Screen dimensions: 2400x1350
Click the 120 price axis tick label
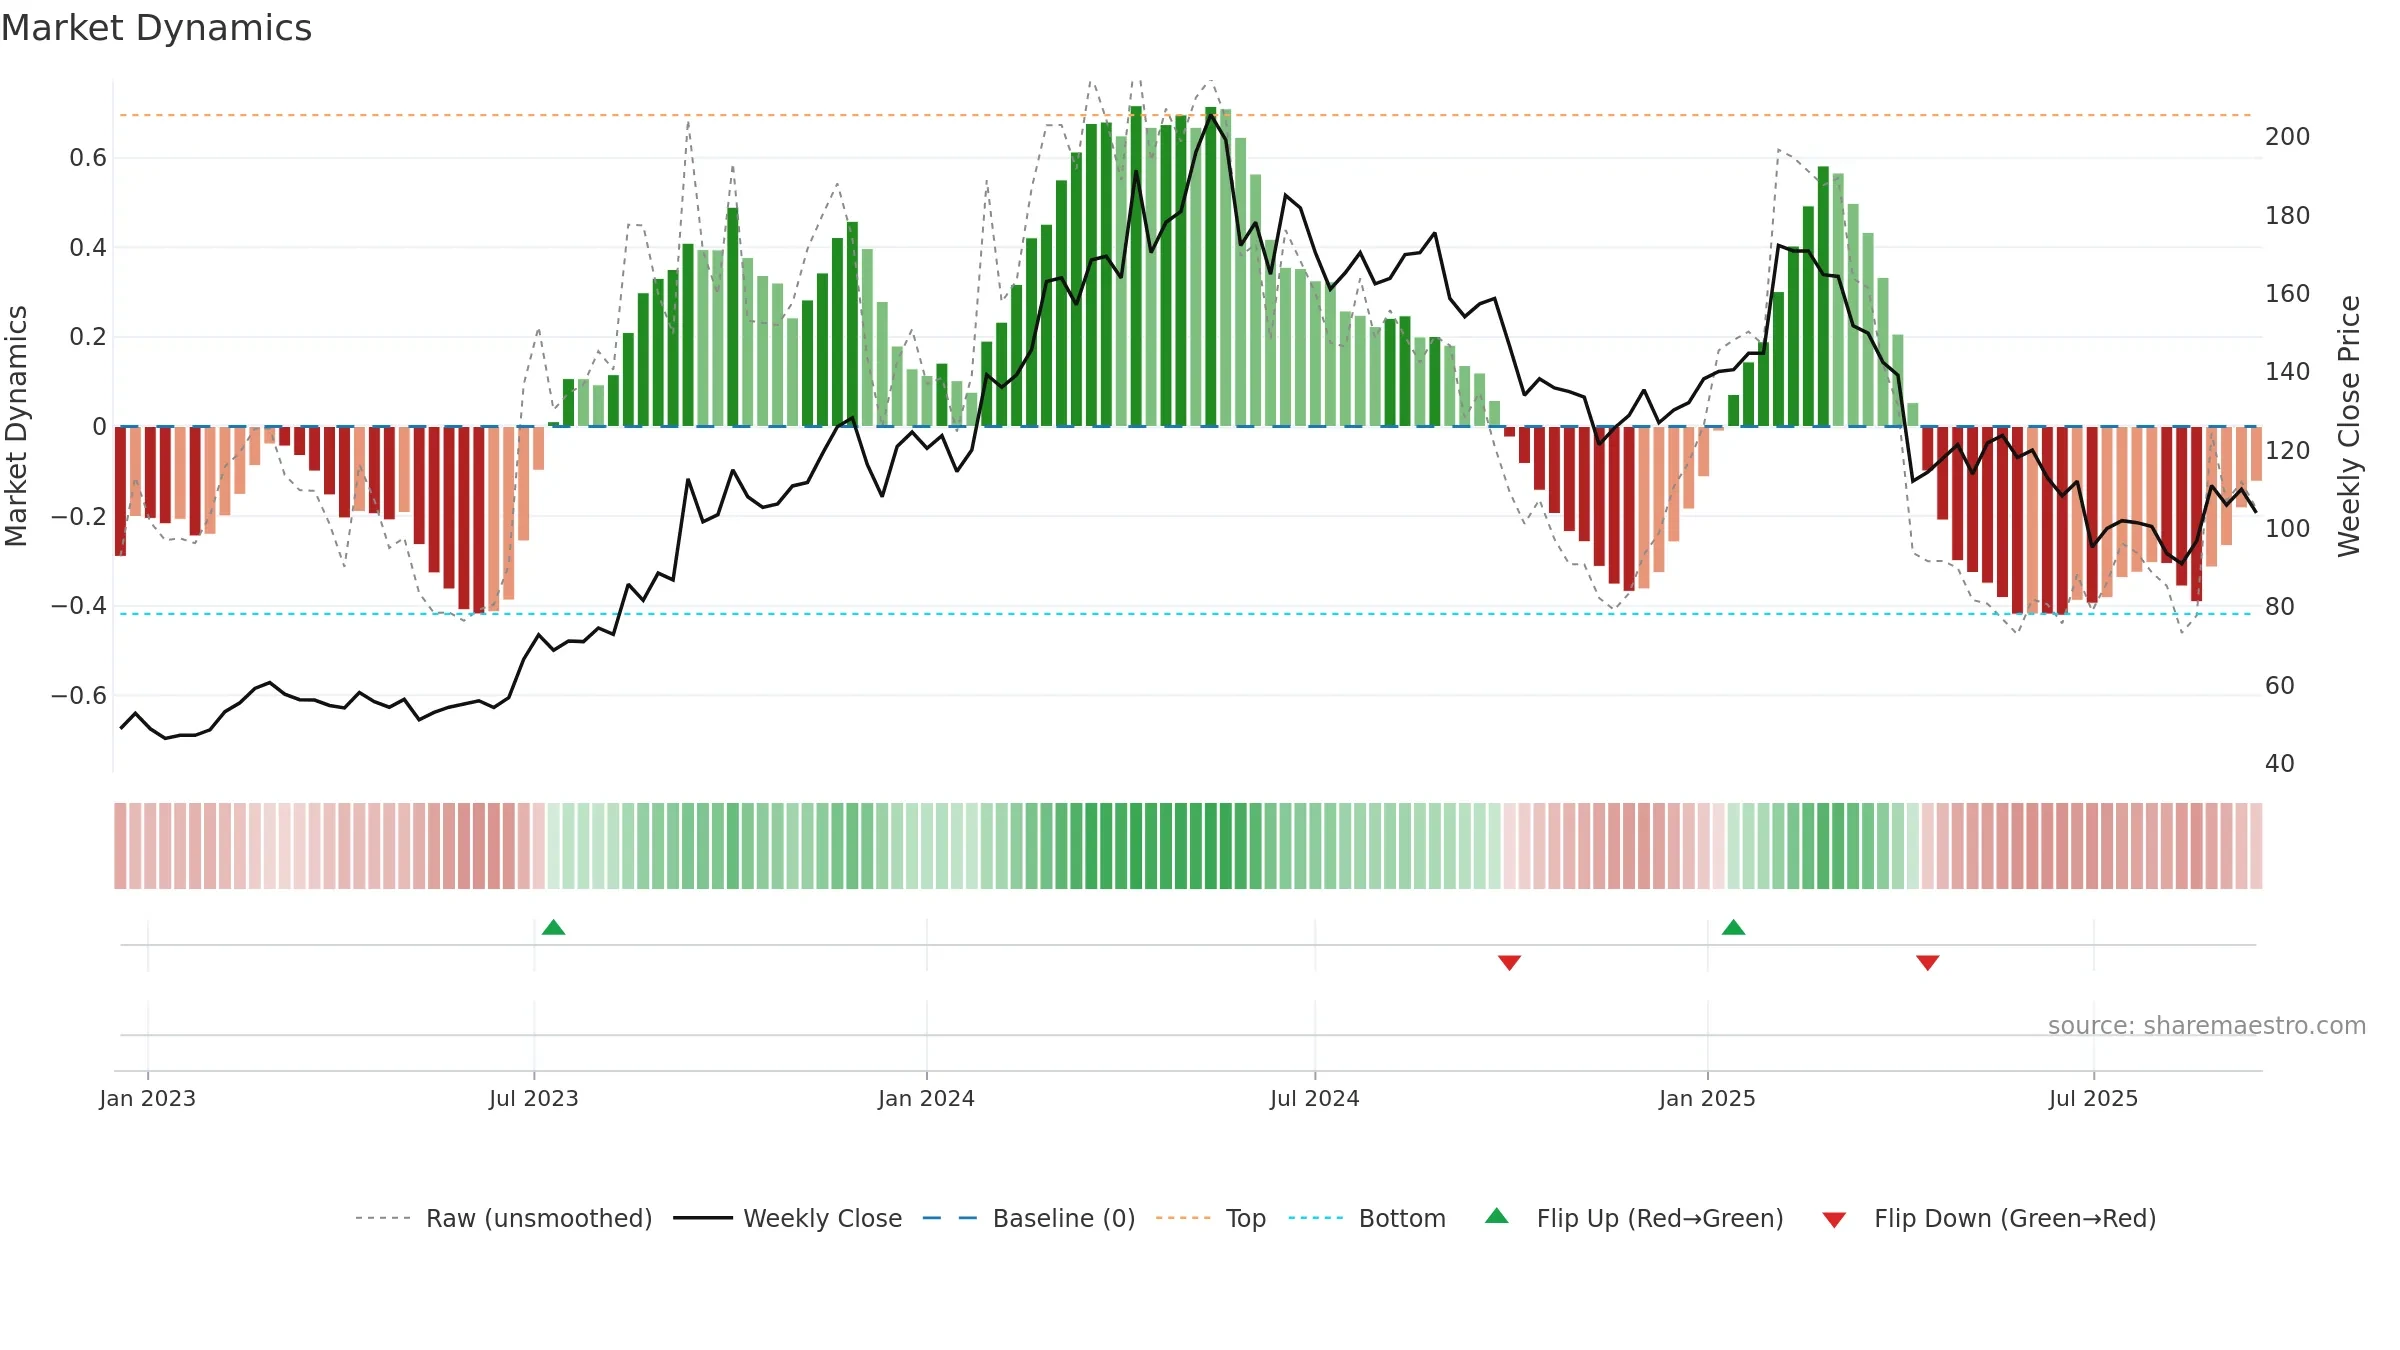click(x=2287, y=451)
